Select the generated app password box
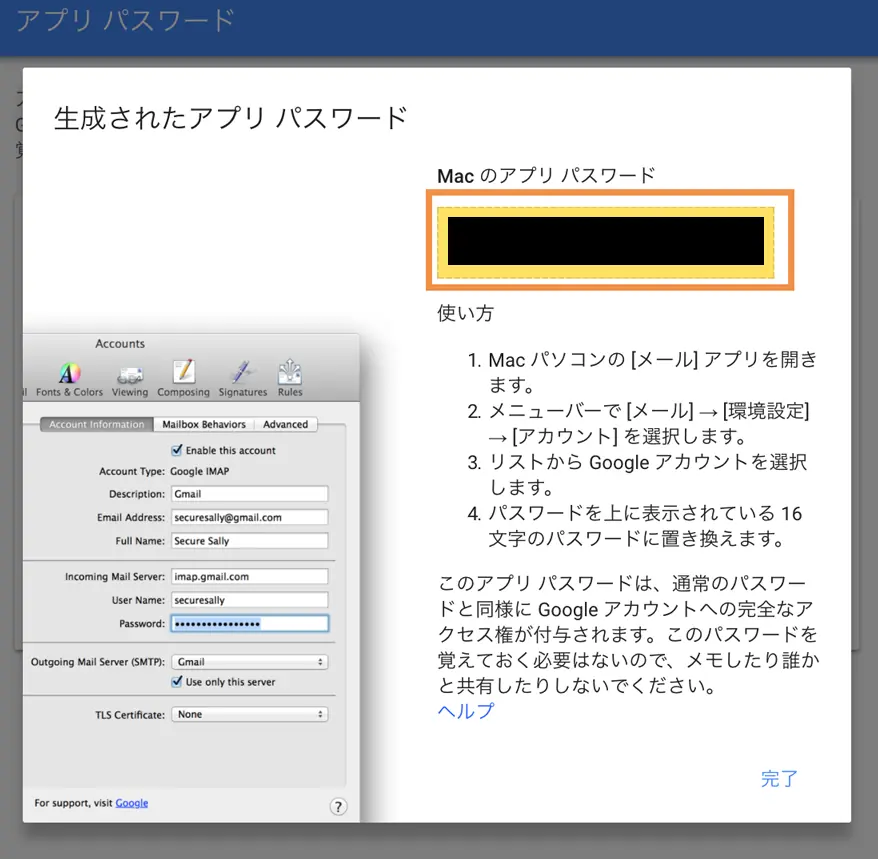The image size is (878, 859). click(x=605, y=242)
